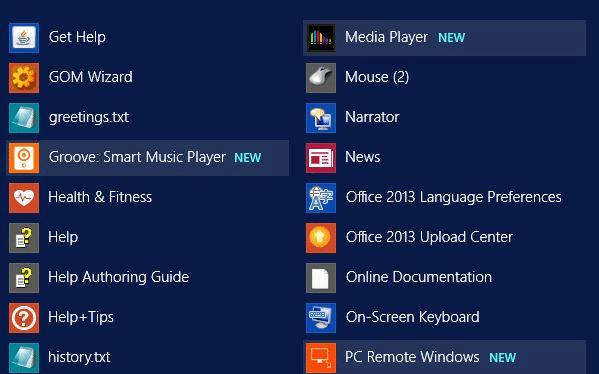Click the Help document question-mark icon

click(x=24, y=238)
